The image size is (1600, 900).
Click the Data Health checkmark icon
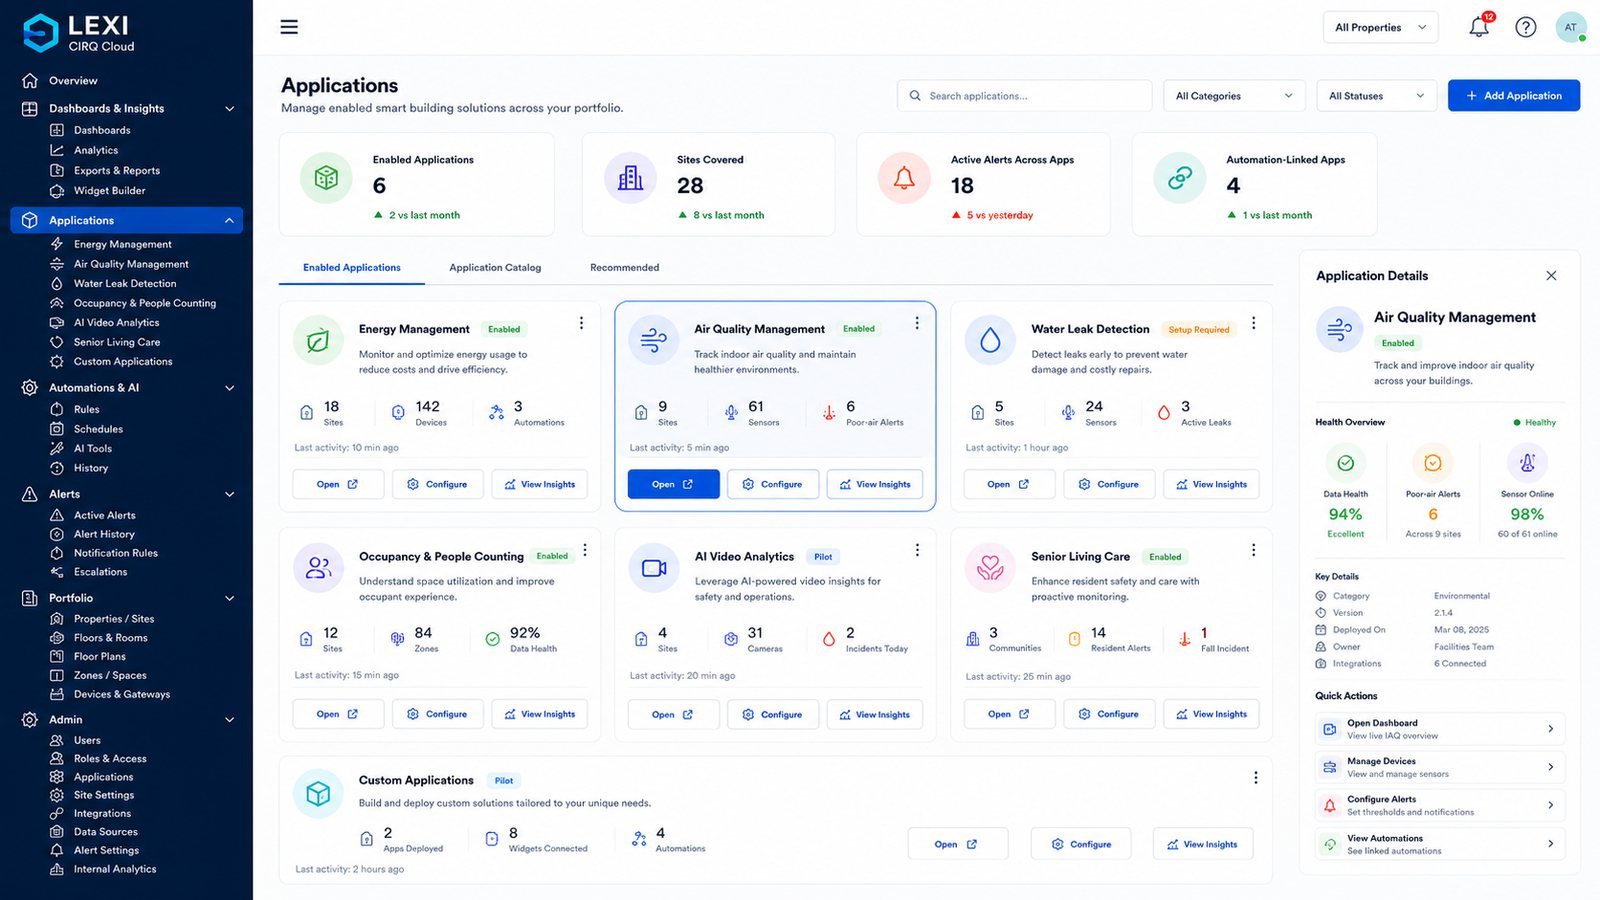pos(1346,463)
